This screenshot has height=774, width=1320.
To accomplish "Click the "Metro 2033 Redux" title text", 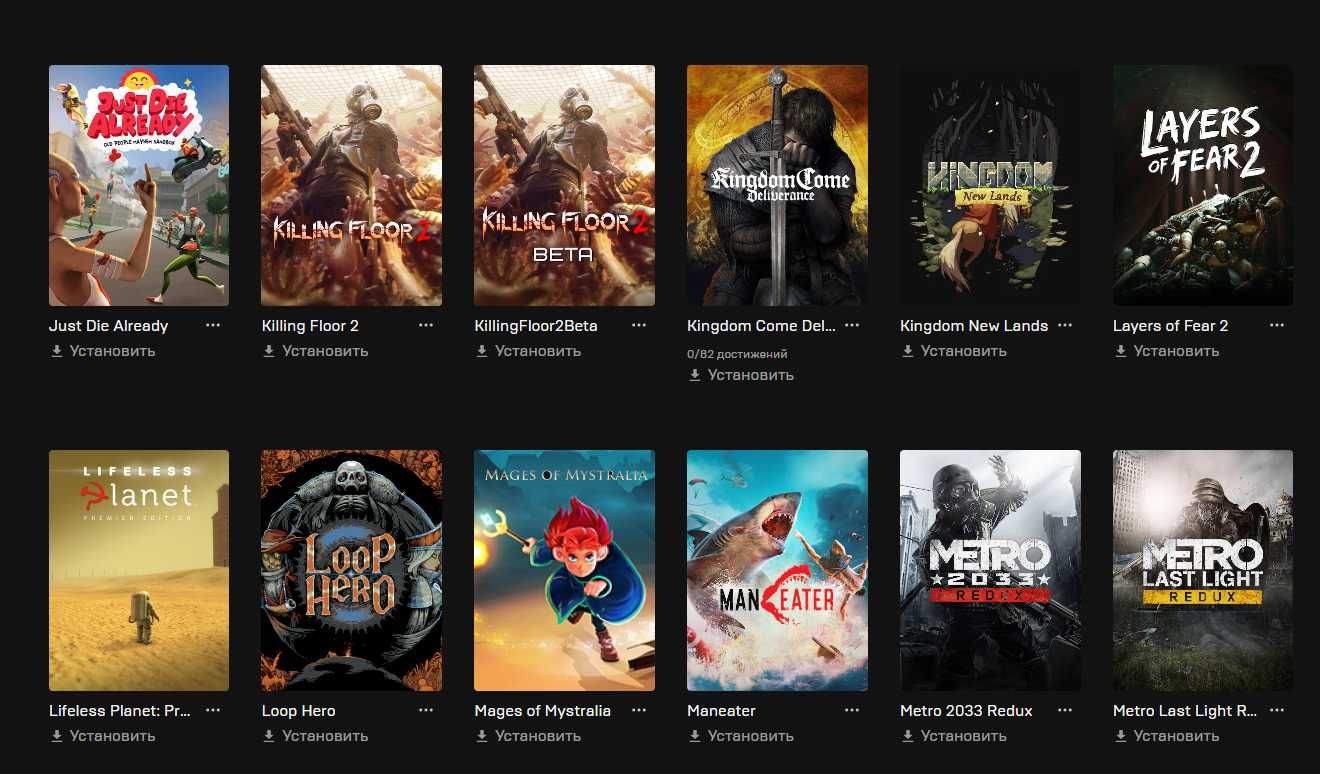I will (x=966, y=711).
